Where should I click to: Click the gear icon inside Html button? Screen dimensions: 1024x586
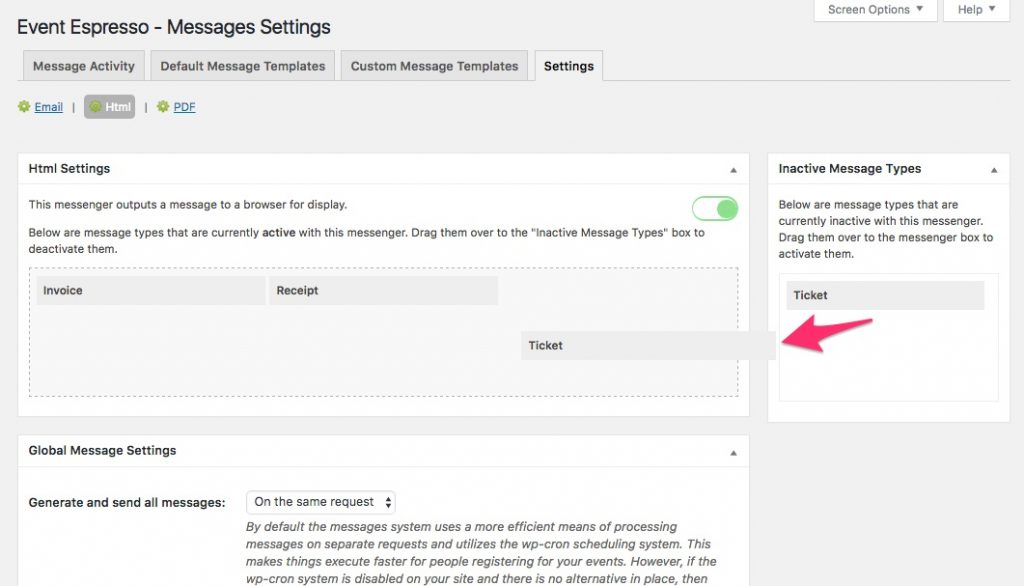95,106
